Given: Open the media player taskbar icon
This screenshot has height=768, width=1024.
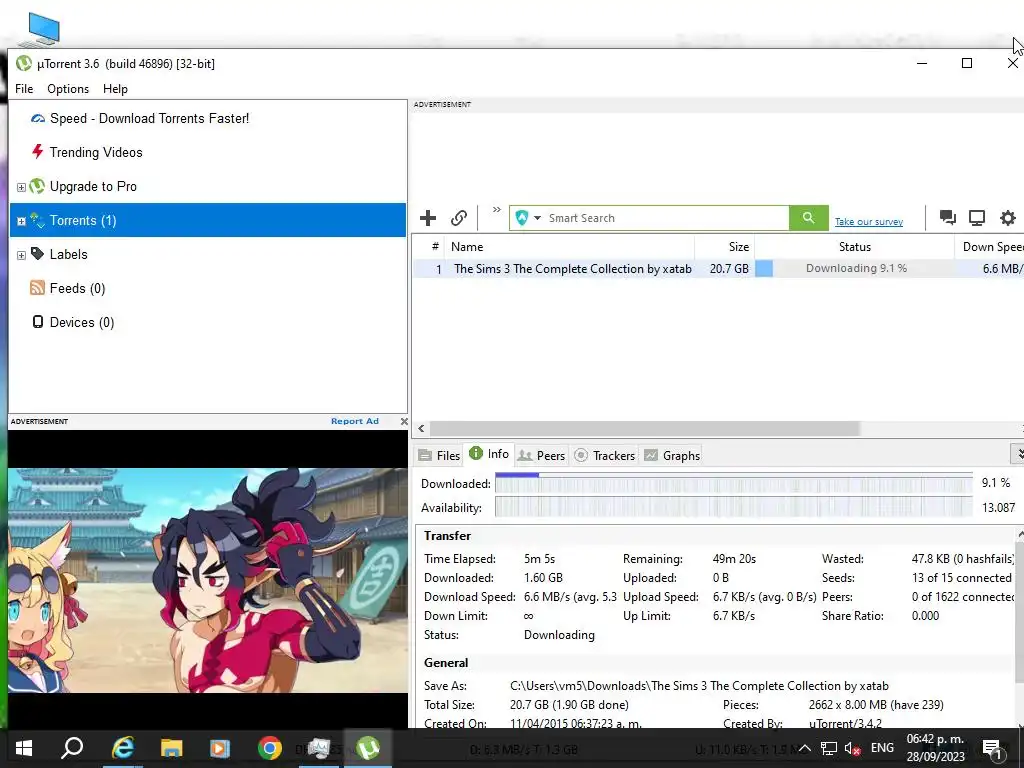Looking at the screenshot, I should coord(220,748).
